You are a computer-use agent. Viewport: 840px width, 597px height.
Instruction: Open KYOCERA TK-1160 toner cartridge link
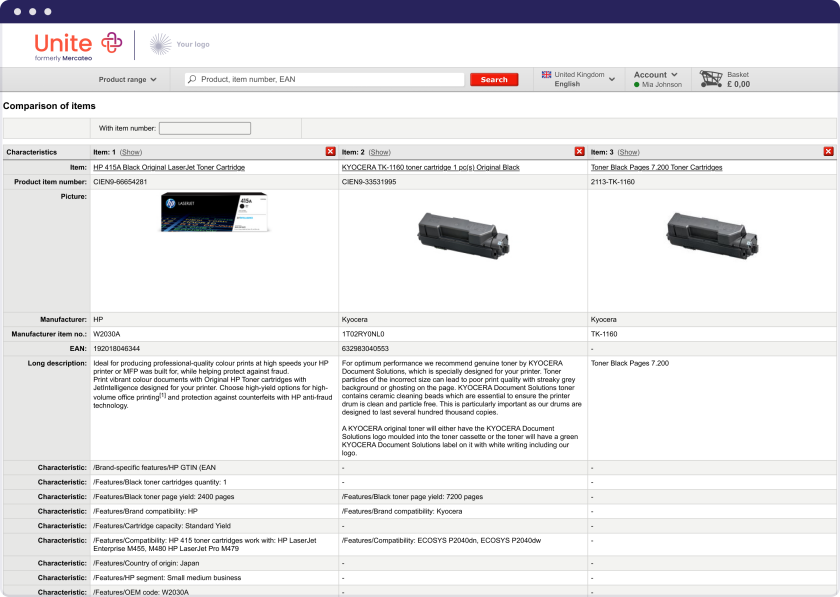431,167
